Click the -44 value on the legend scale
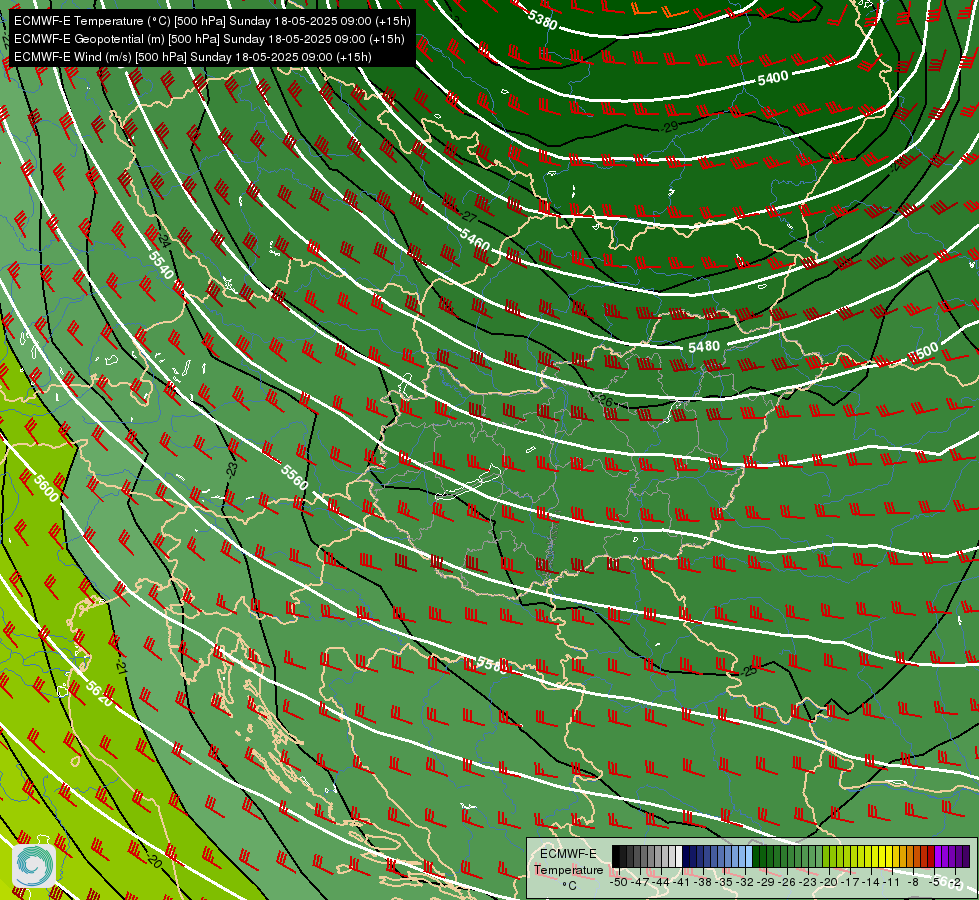The width and height of the screenshot is (979, 900). (661, 882)
